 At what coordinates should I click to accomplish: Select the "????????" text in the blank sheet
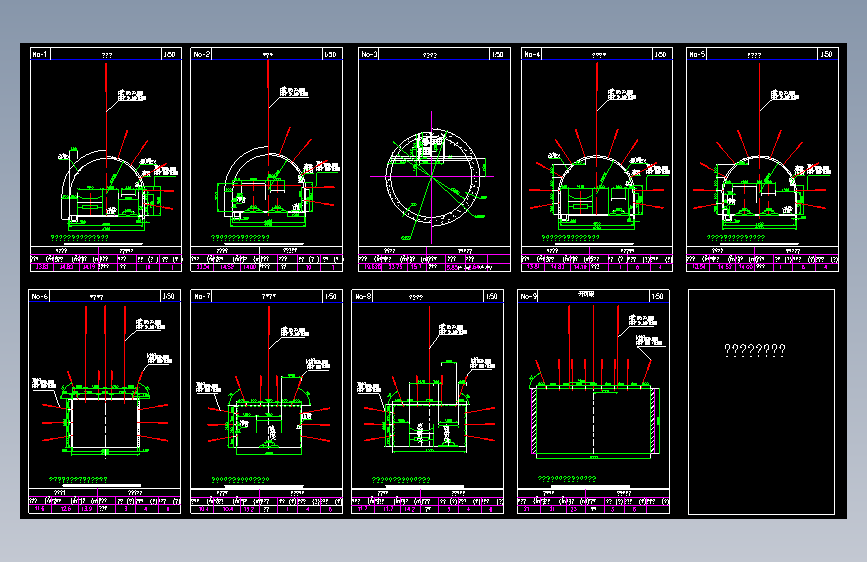[x=755, y=350]
